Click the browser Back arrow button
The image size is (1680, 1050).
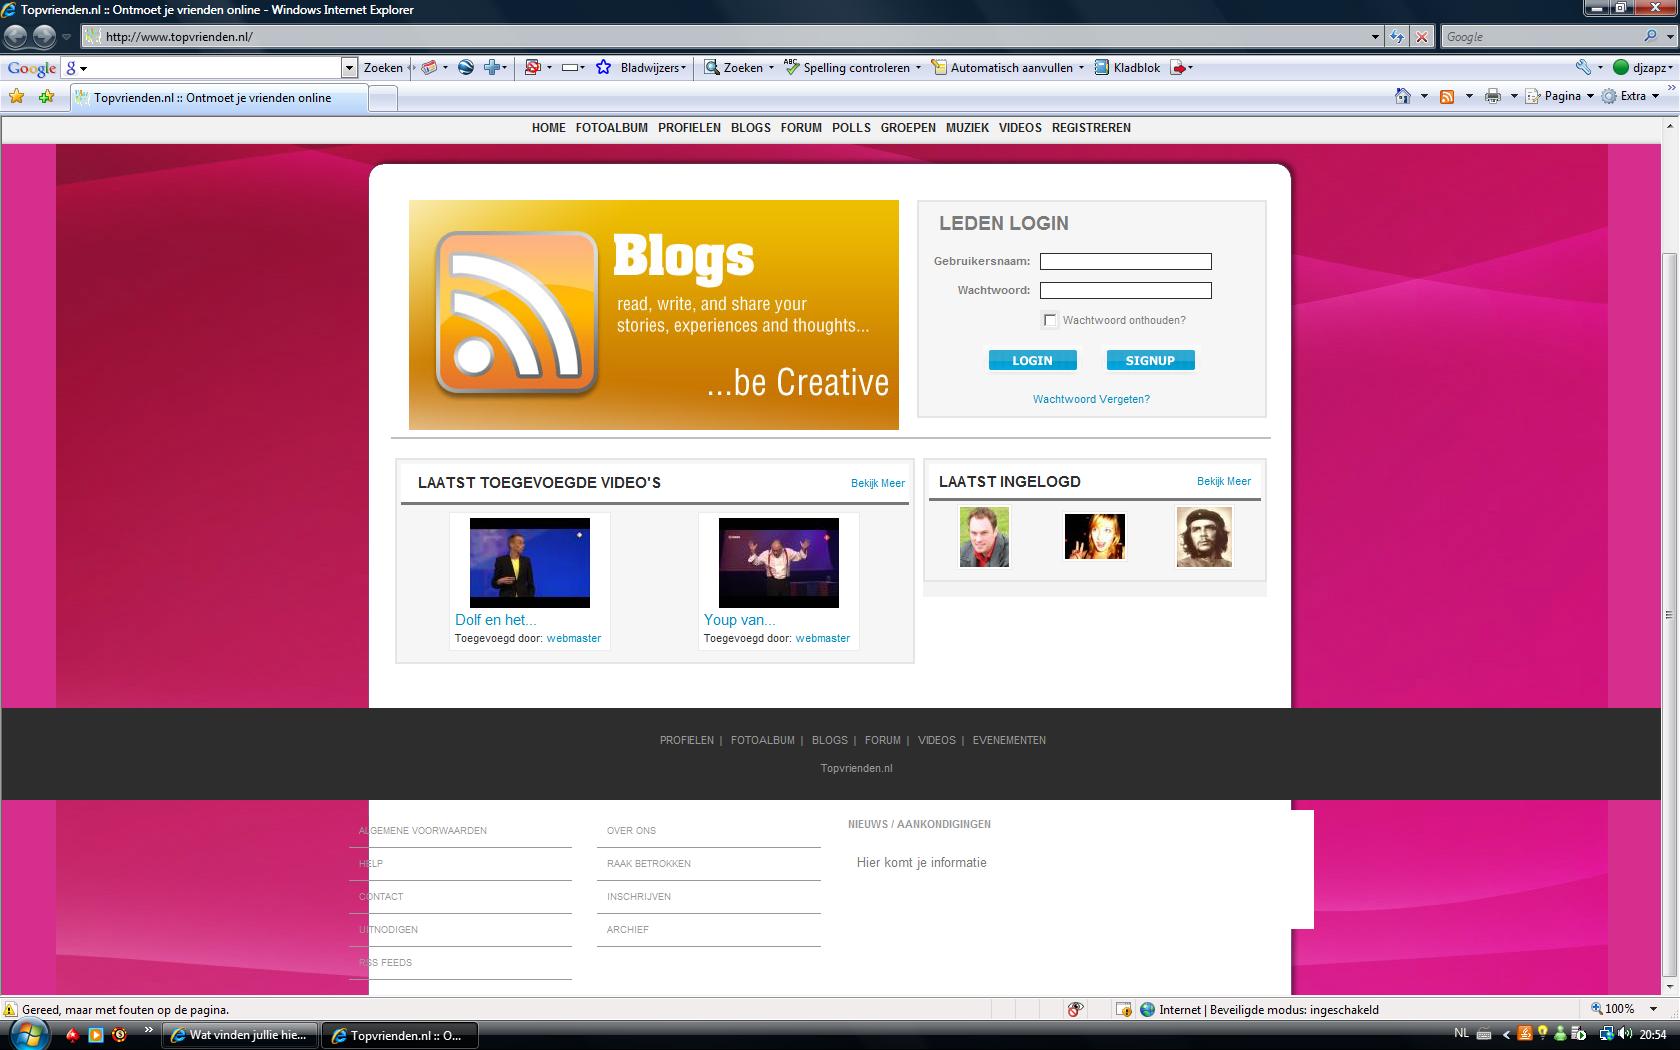15,37
